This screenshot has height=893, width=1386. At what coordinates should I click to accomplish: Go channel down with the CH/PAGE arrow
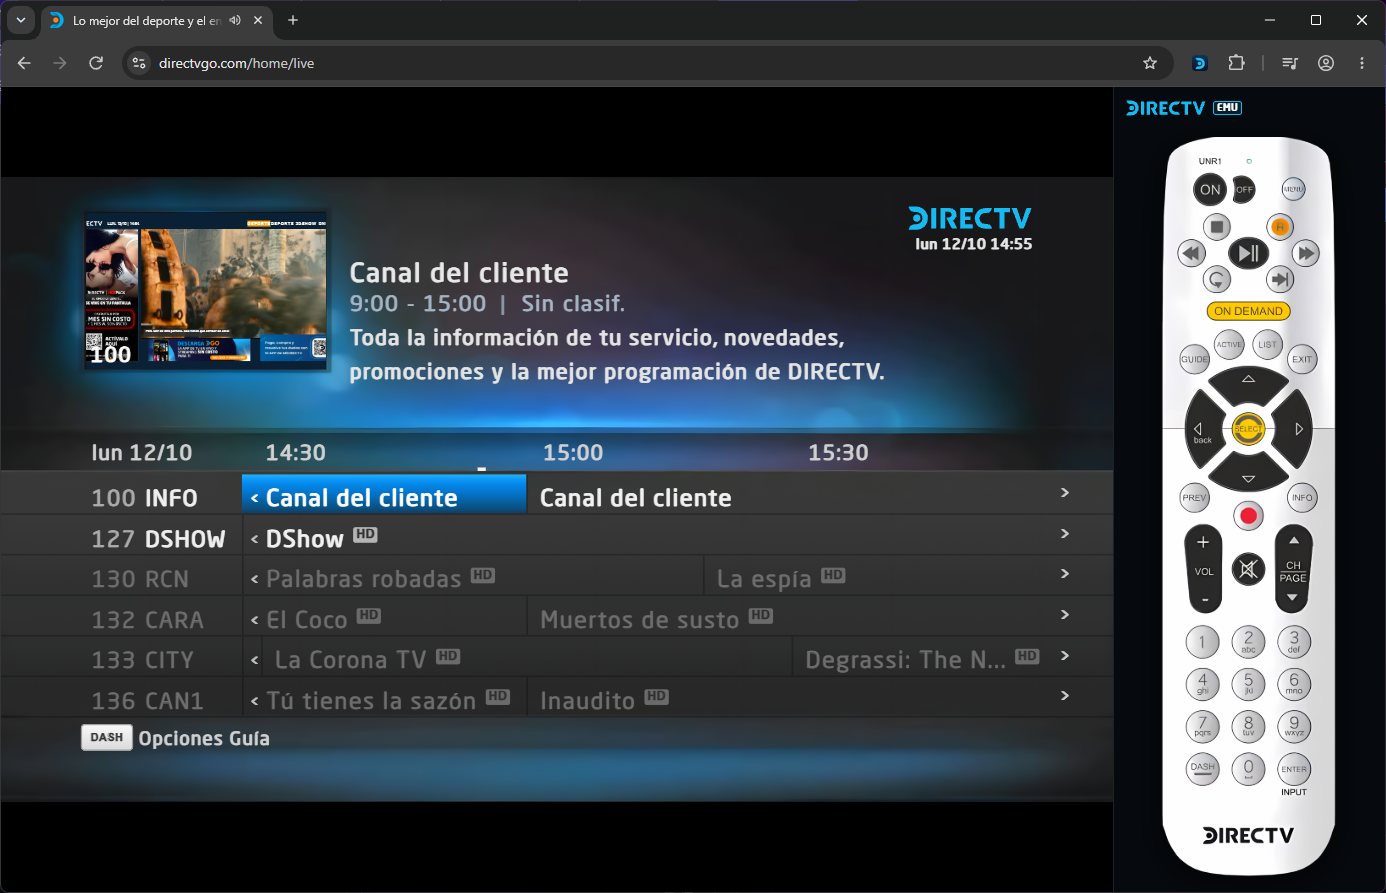(x=1293, y=597)
